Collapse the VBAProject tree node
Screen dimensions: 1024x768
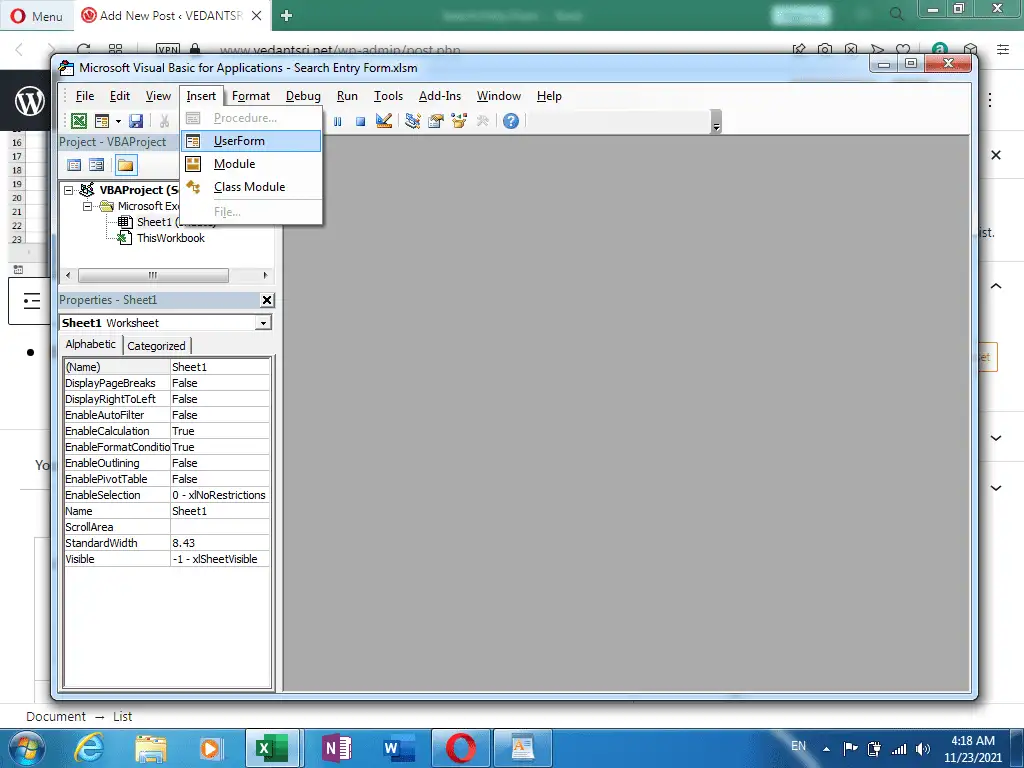(69, 190)
